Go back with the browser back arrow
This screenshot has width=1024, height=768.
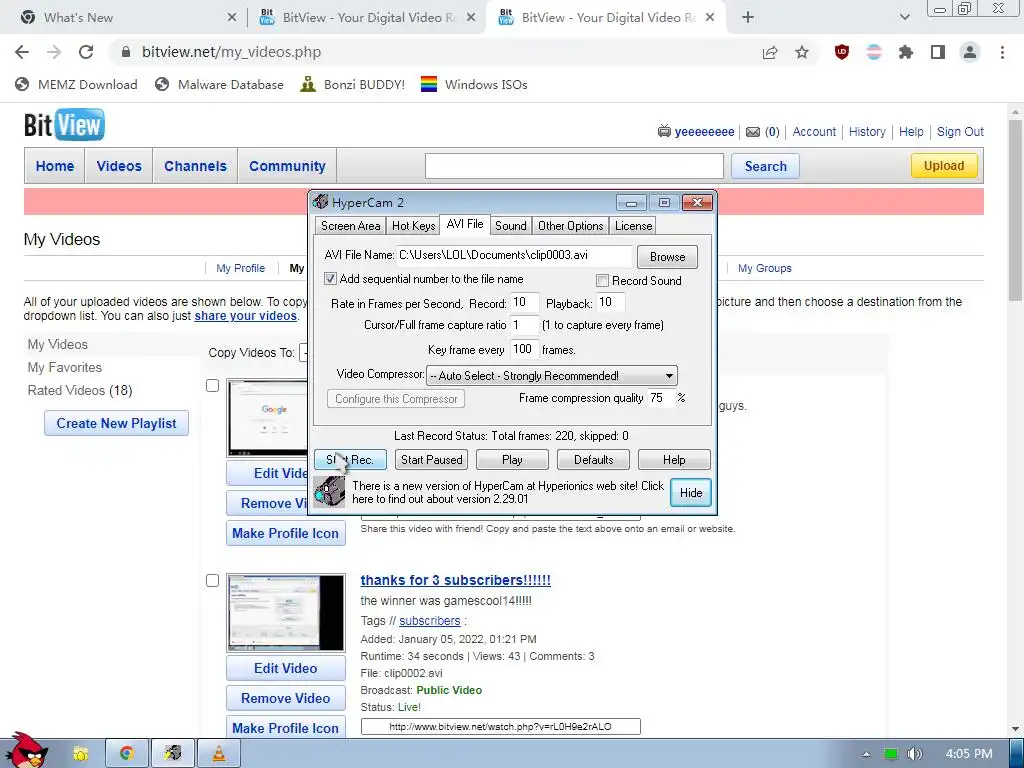[22, 52]
